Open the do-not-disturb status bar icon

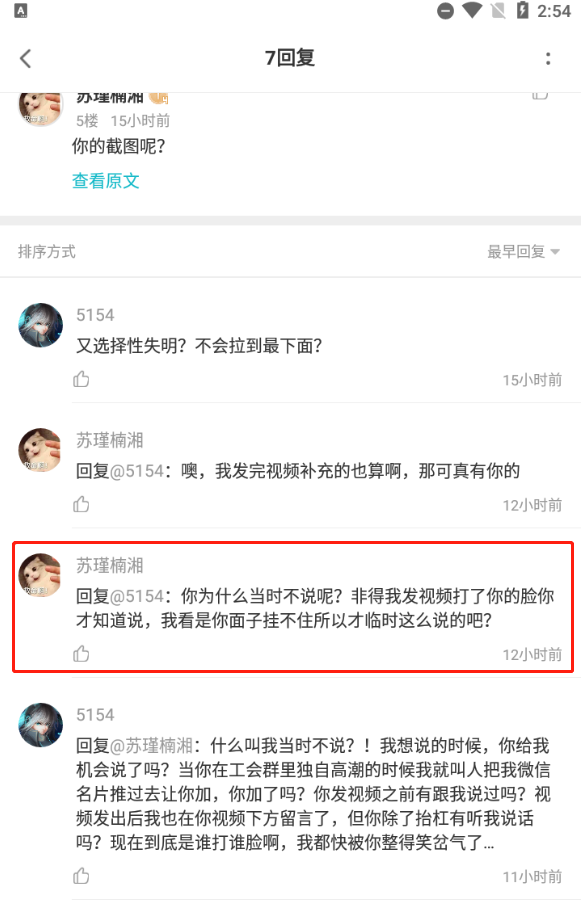446,11
